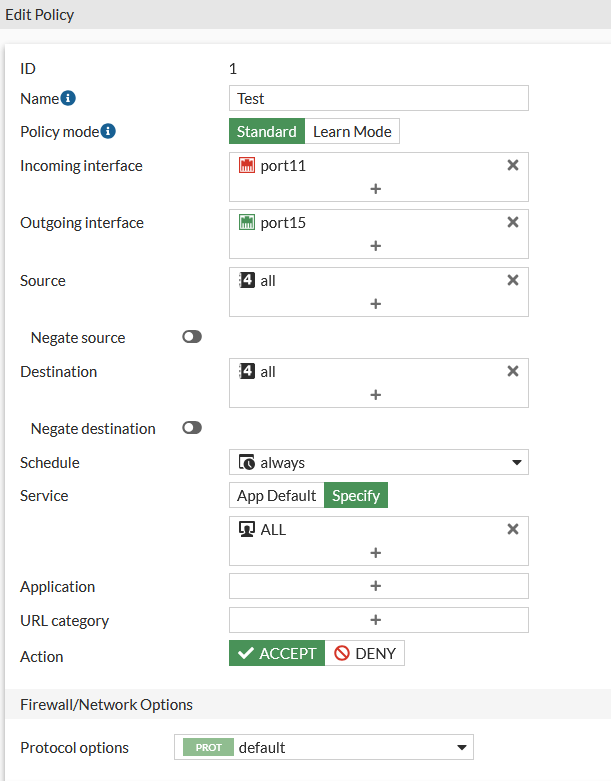
Task: Add an application with plus icon
Action: (x=376, y=586)
